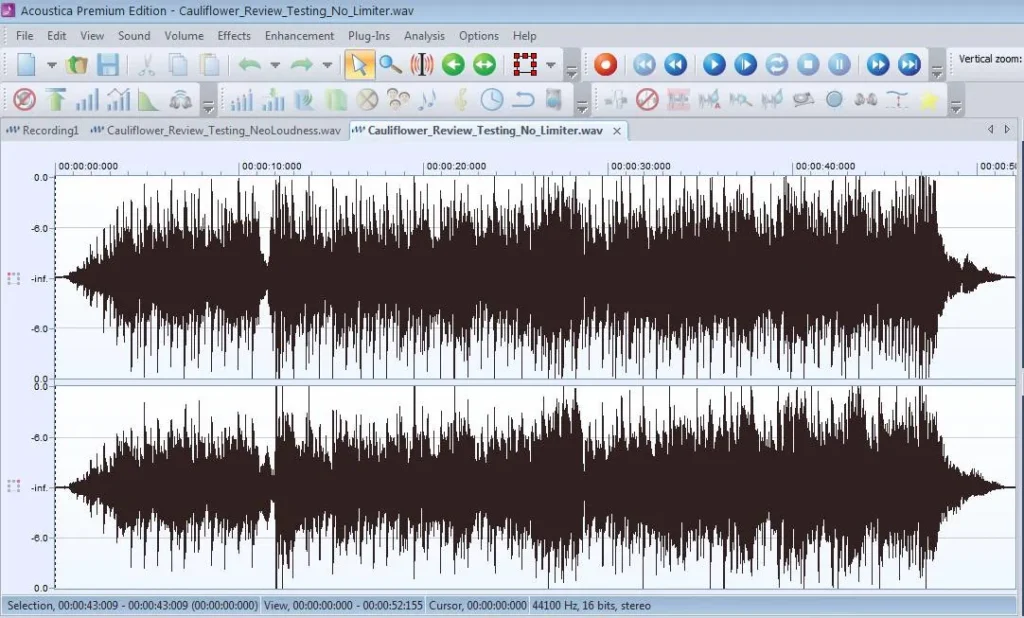The height and width of the screenshot is (618, 1024).
Task: Click the blue bars icon on the effects toolbar
Action: (x=241, y=100)
